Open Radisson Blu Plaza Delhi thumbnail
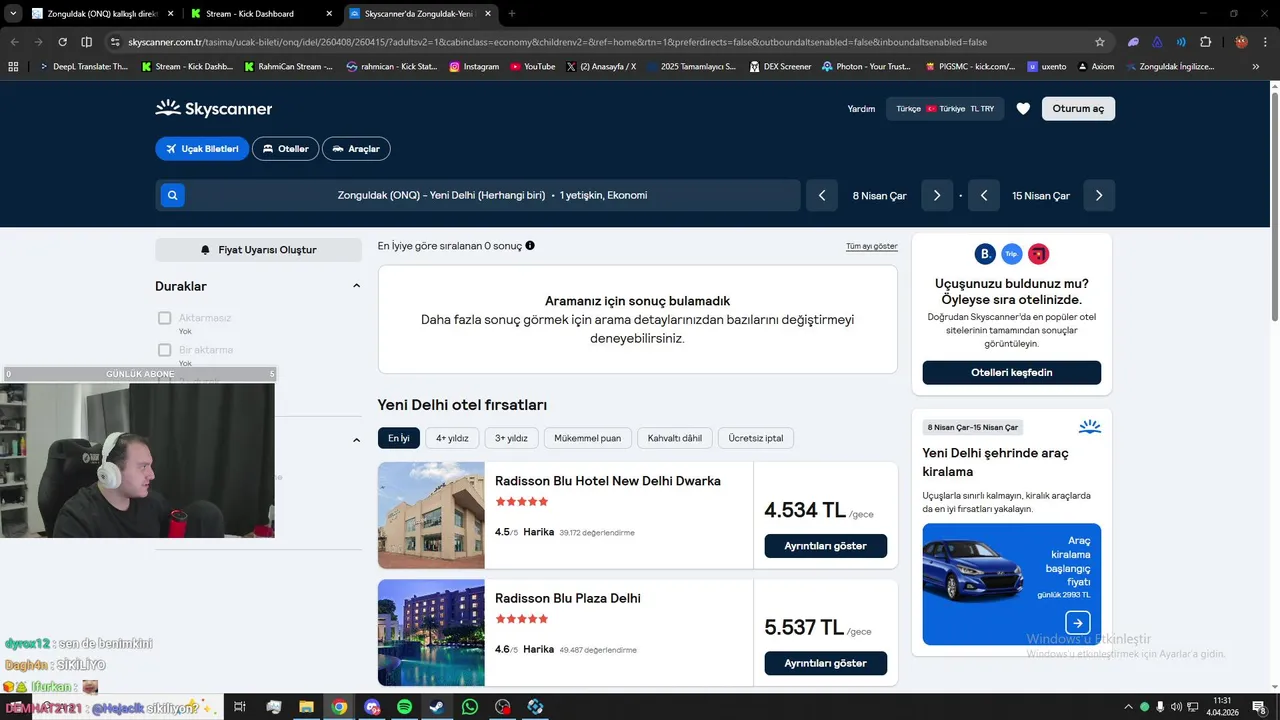The image size is (1280, 720). (431, 633)
